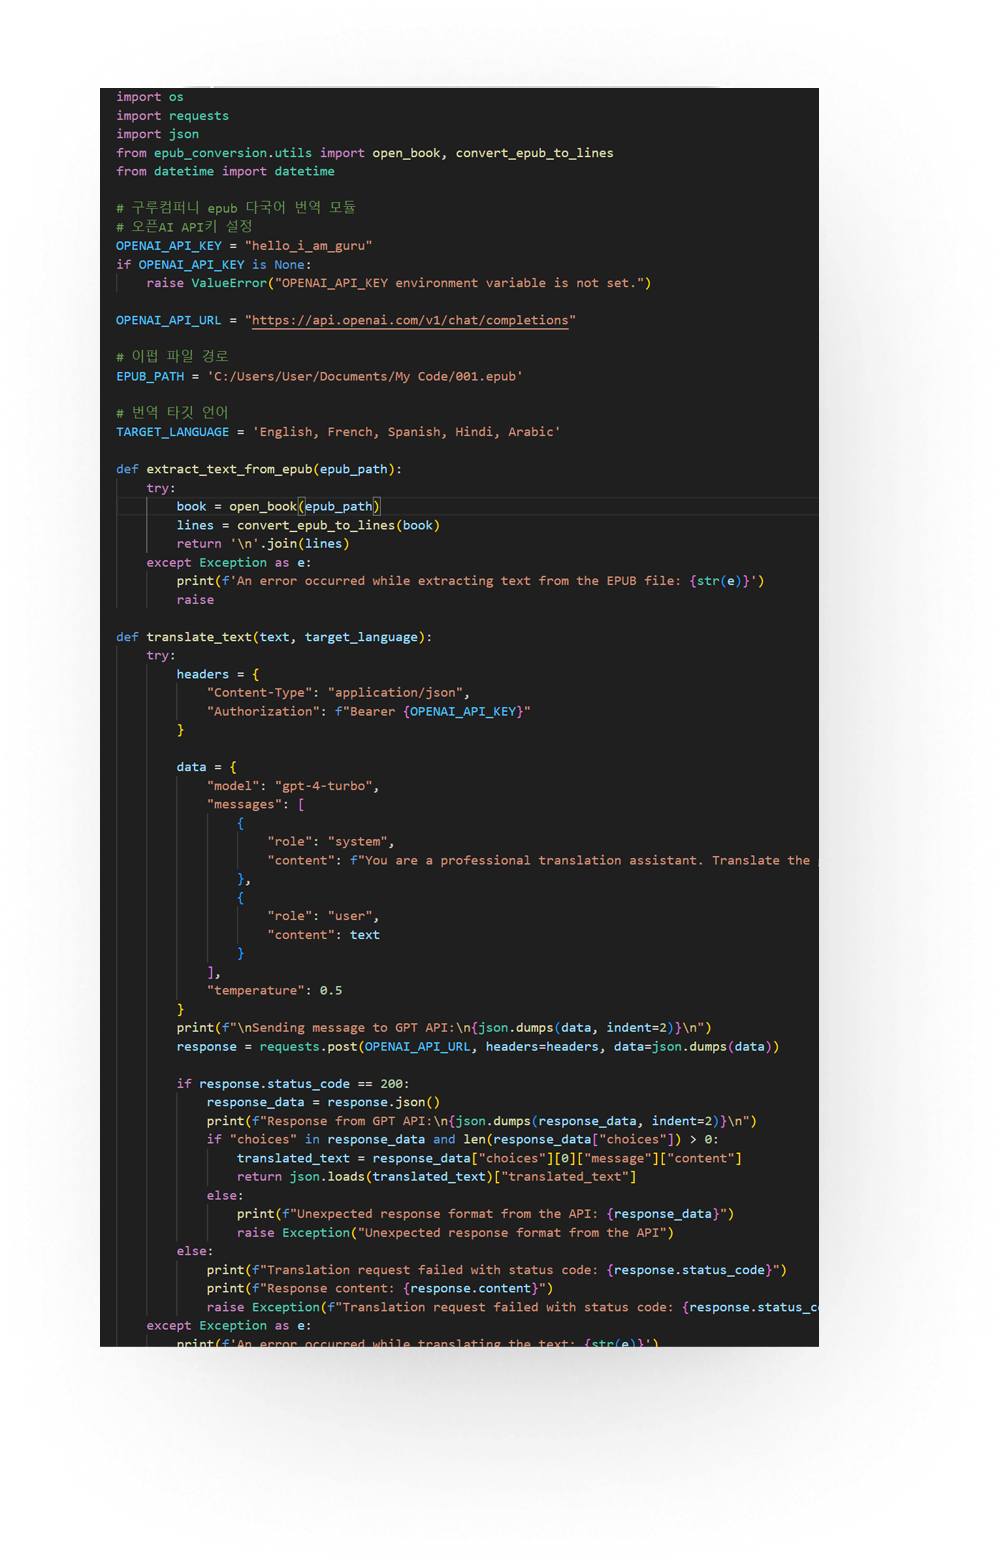Click the "hello_i_am_guru" API key string
Image resolution: width=1000 pixels, height=1565 pixels.
[308, 246]
